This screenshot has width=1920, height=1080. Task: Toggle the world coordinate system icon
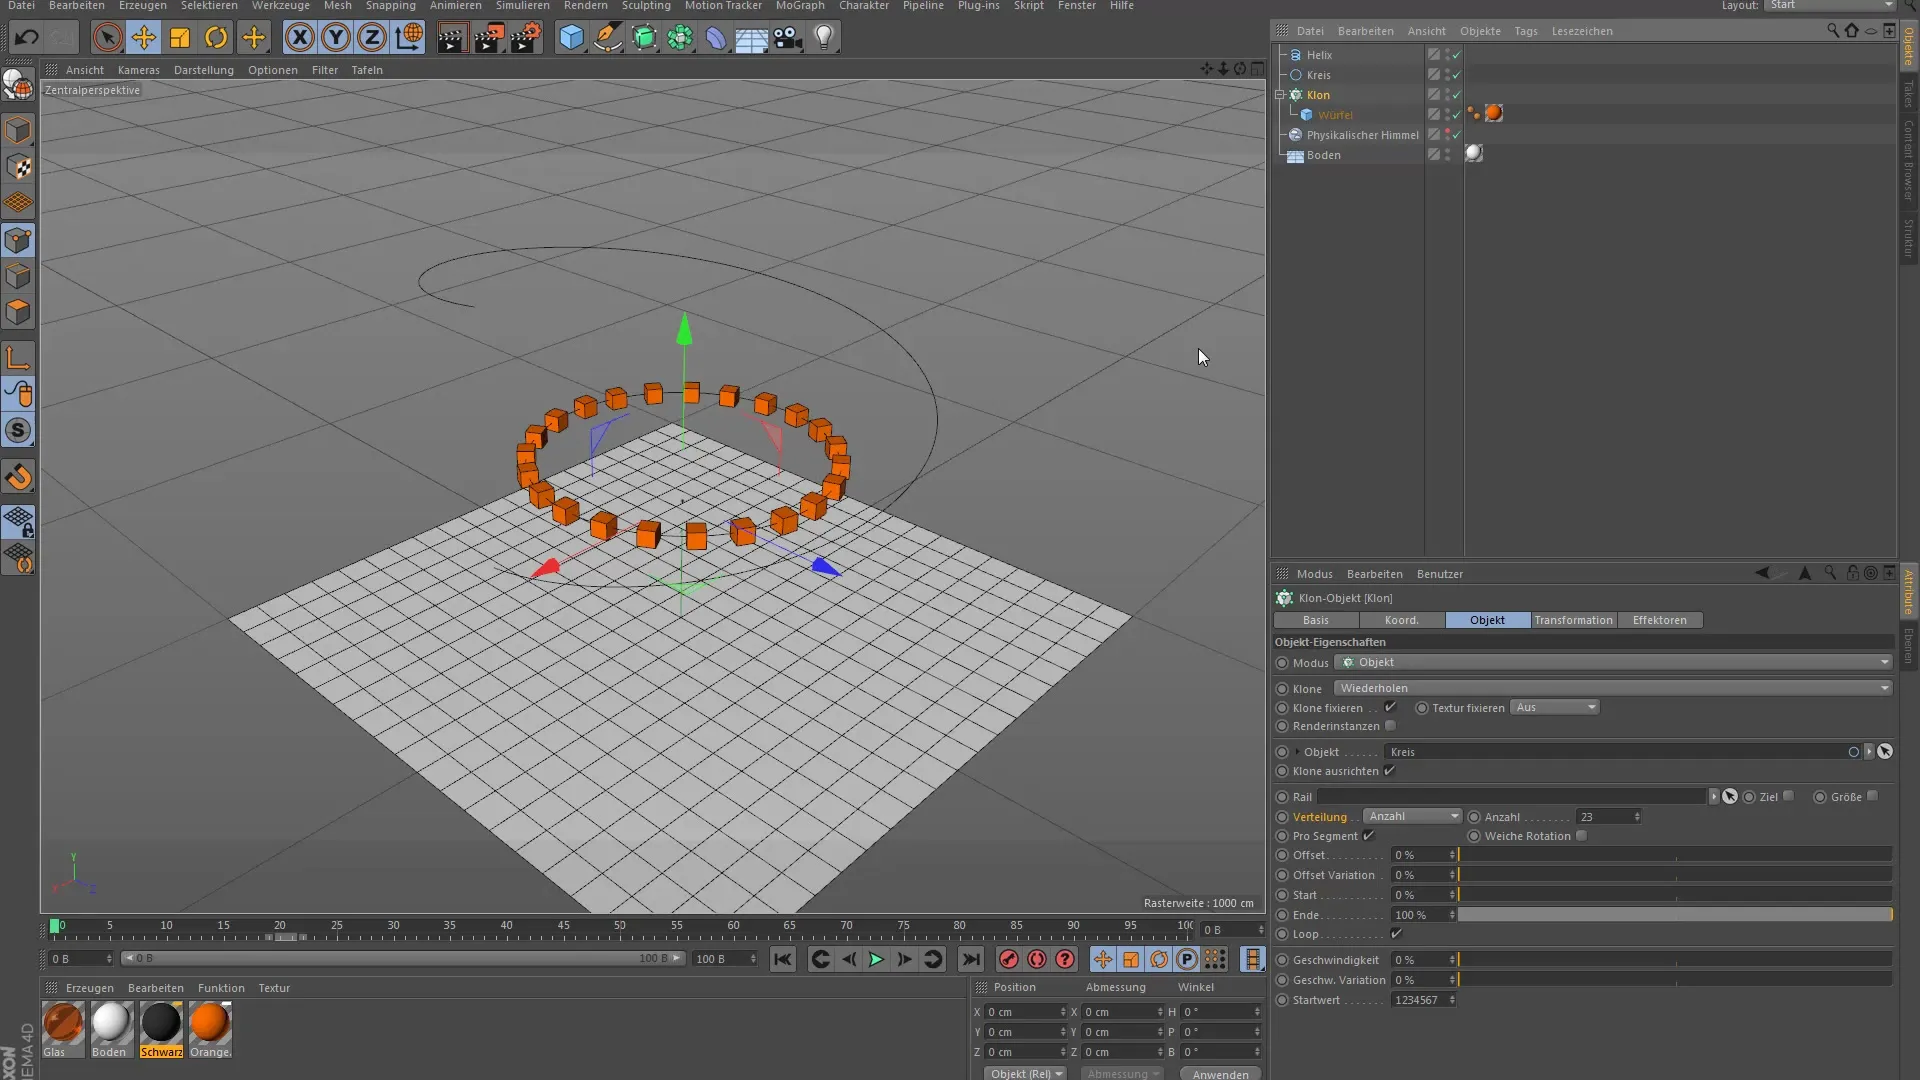(408, 38)
